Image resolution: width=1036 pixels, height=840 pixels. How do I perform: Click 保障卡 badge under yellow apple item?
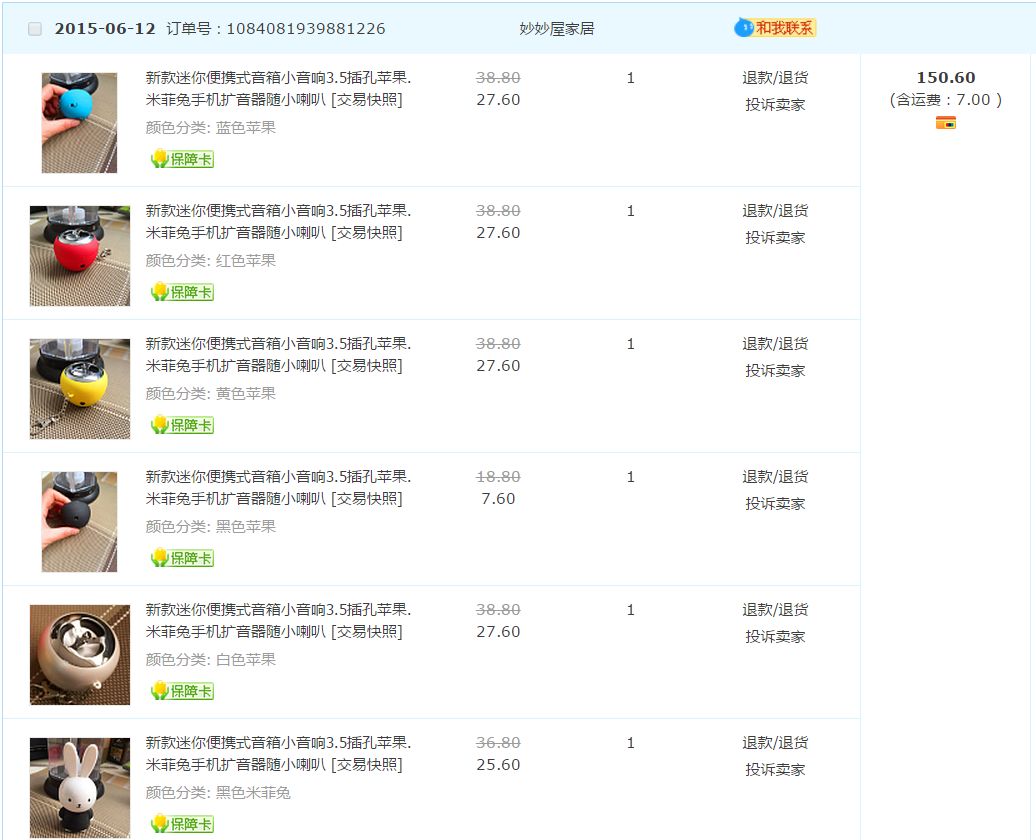[182, 425]
